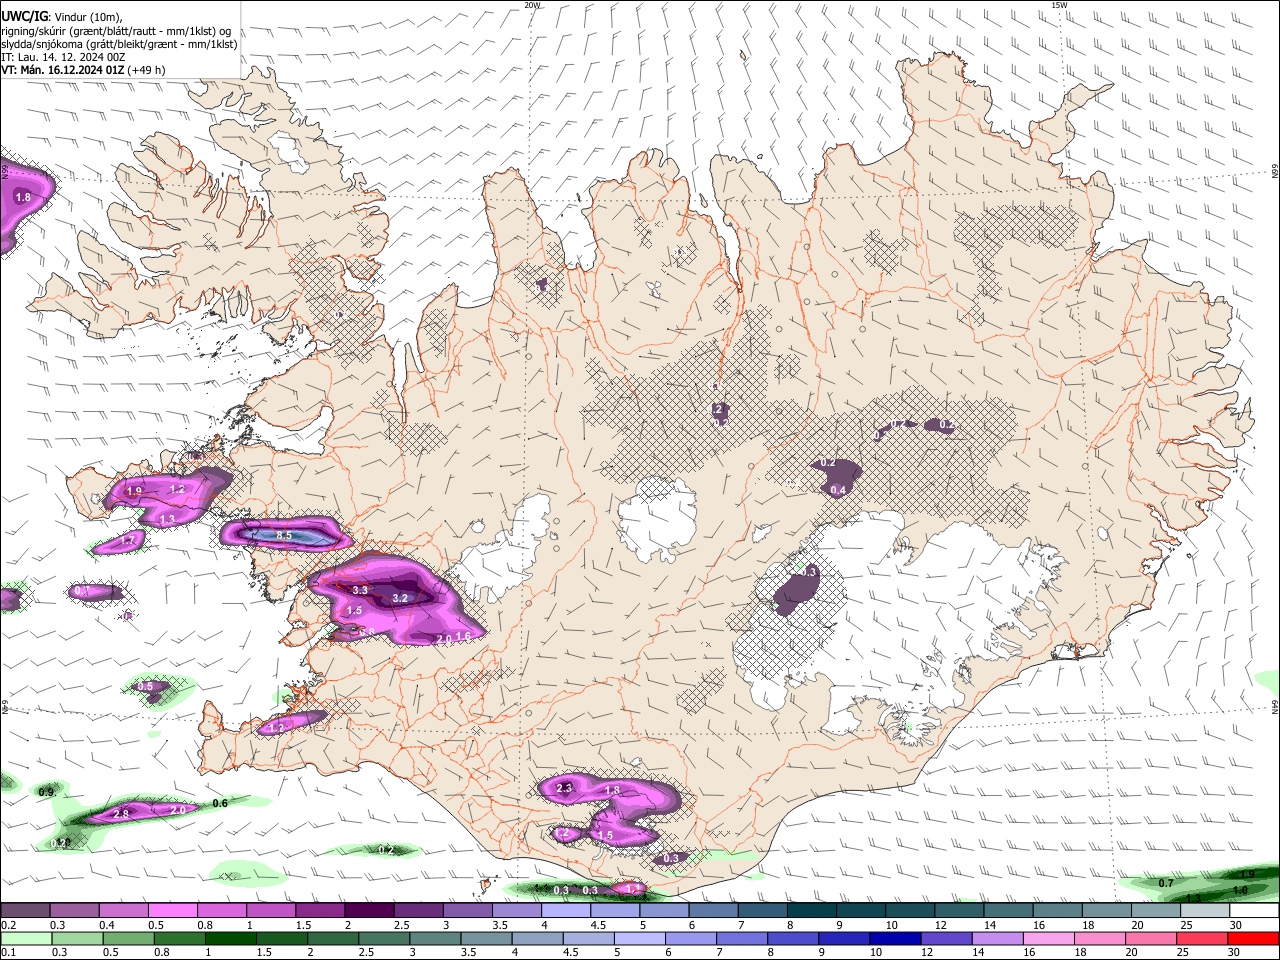Click the '2.3' precipitation value near the south coast

pyautogui.click(x=564, y=789)
